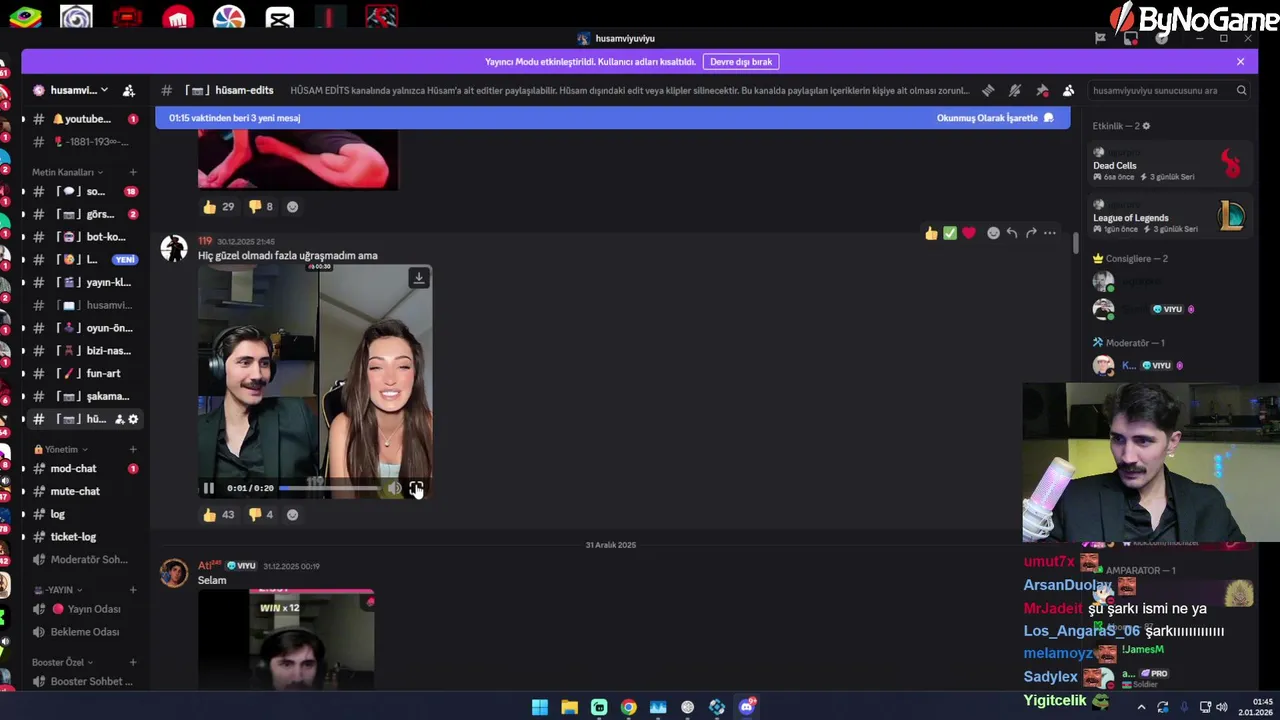Viewport: 1280px width, 720px height.
Task: Collapse Booster Özel category
Action: pyautogui.click(x=62, y=662)
